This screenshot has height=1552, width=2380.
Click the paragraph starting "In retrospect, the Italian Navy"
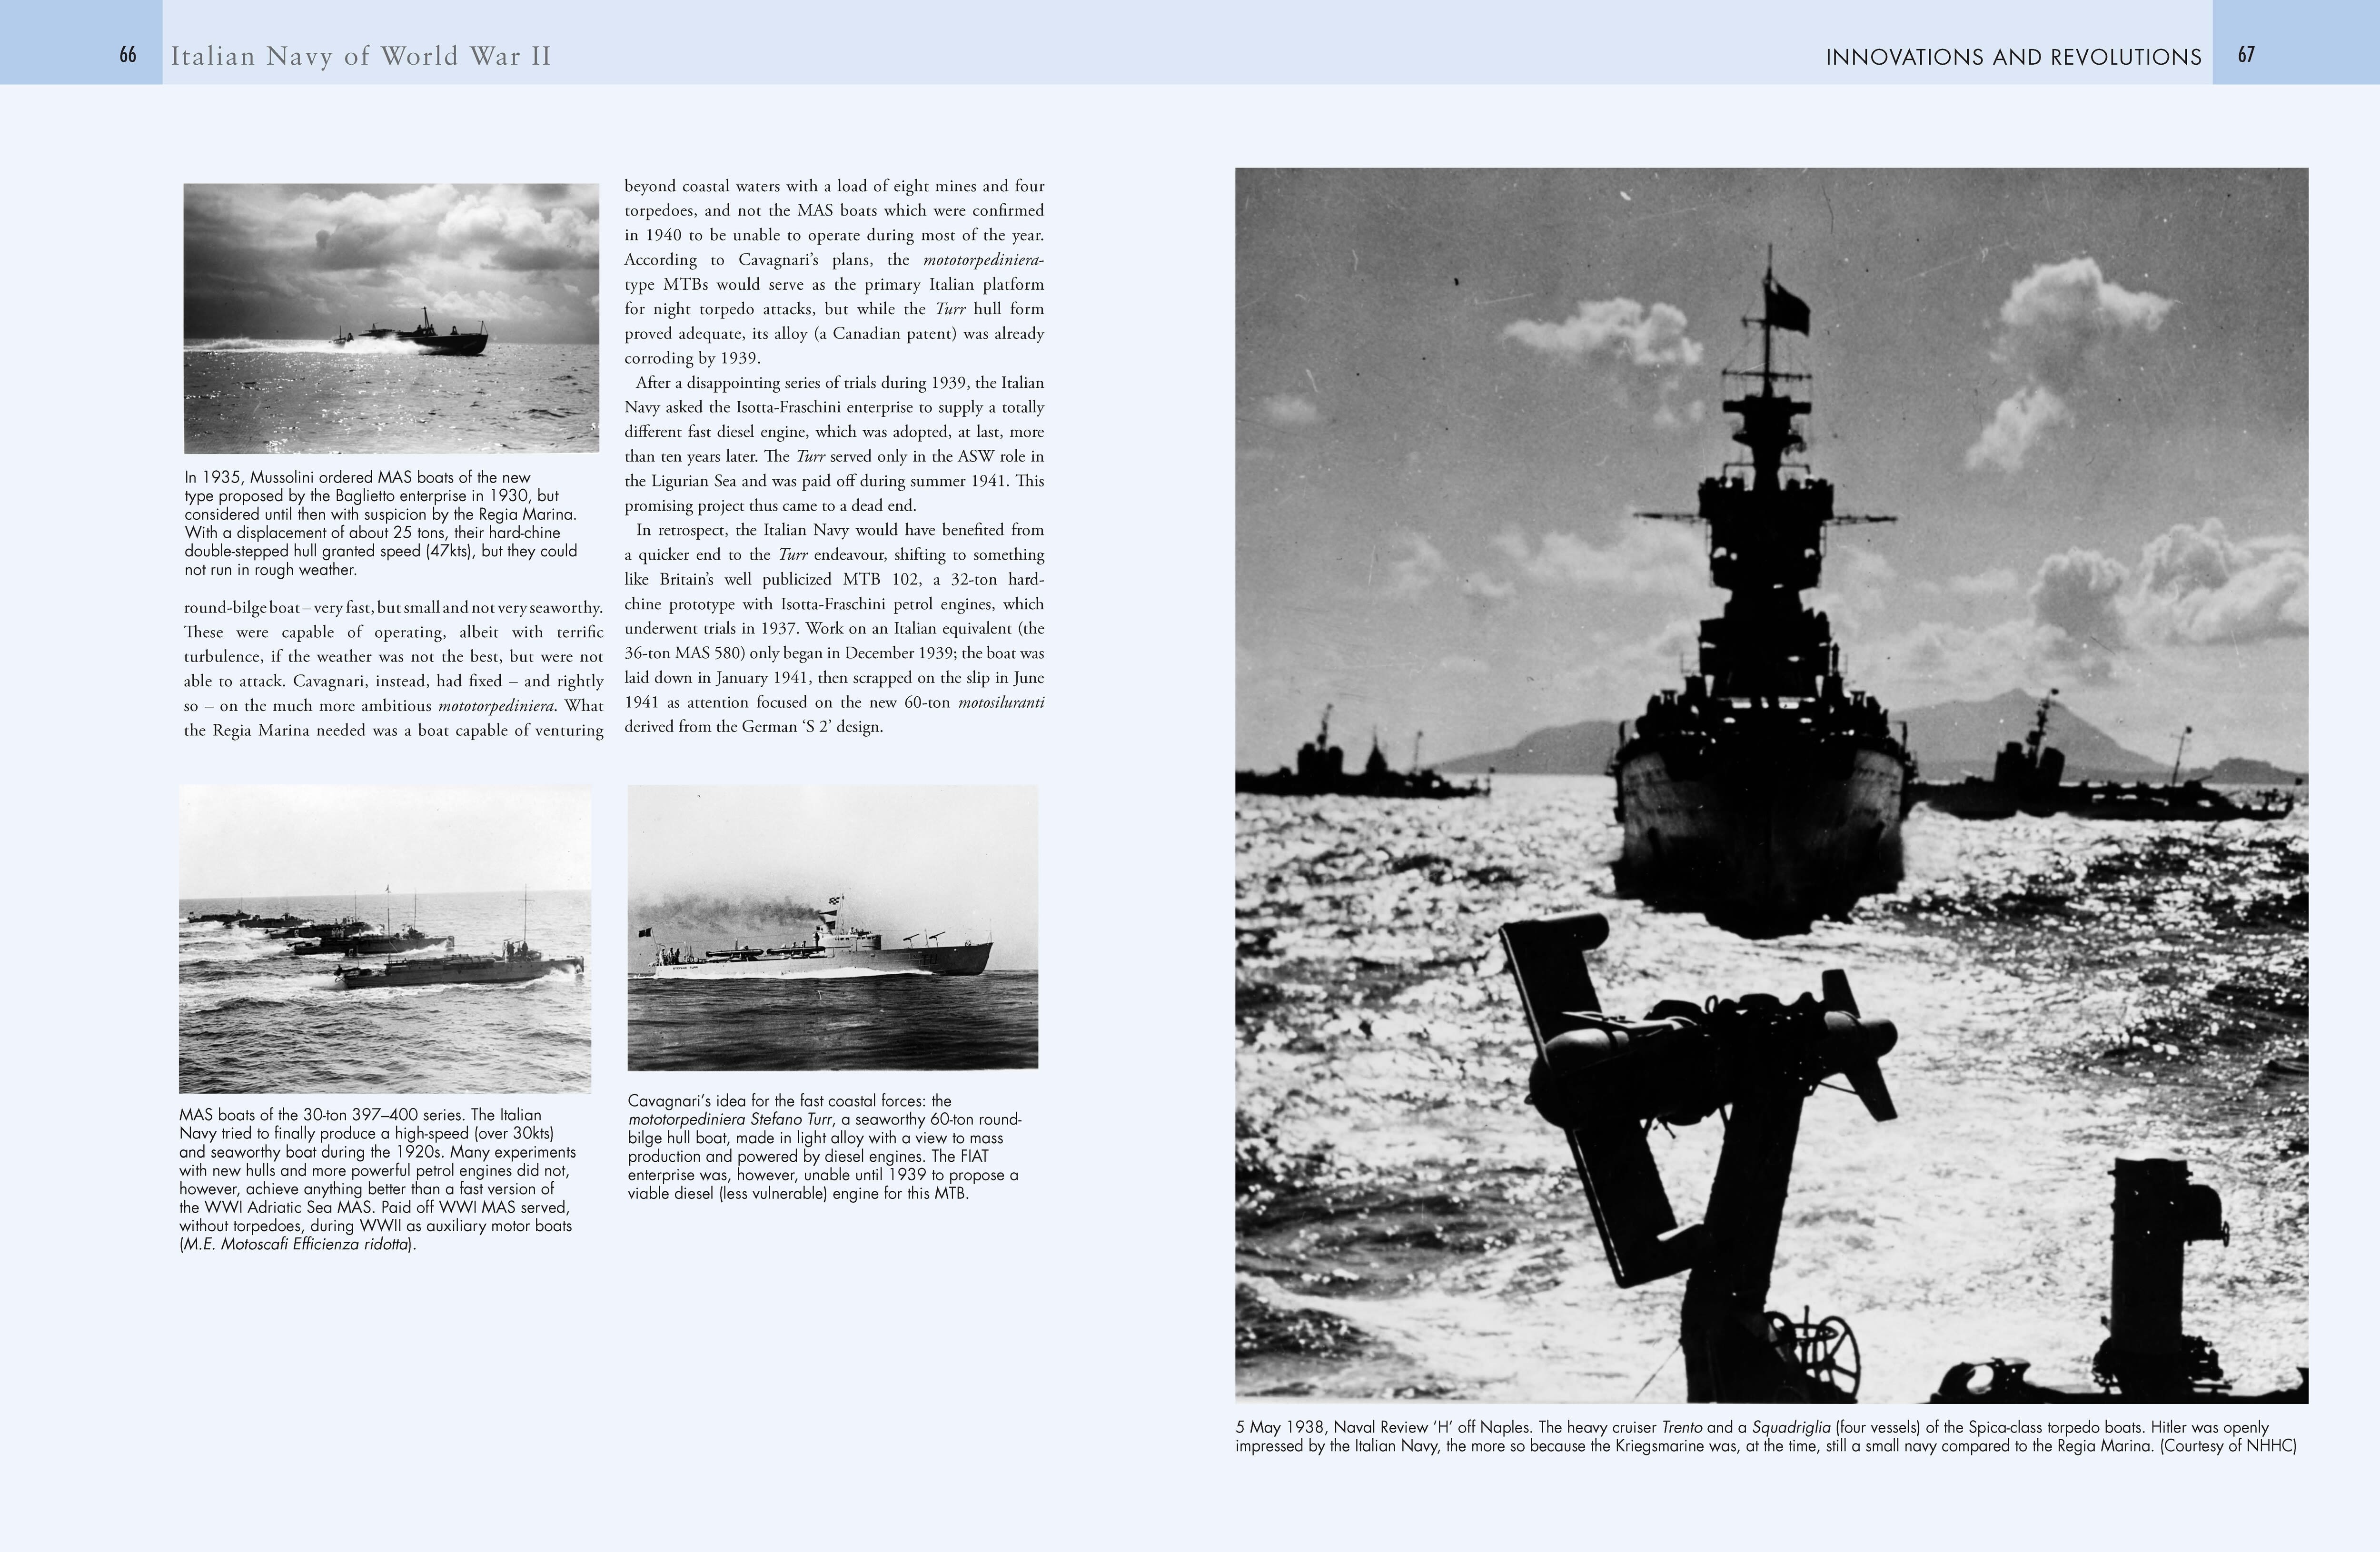tap(834, 628)
